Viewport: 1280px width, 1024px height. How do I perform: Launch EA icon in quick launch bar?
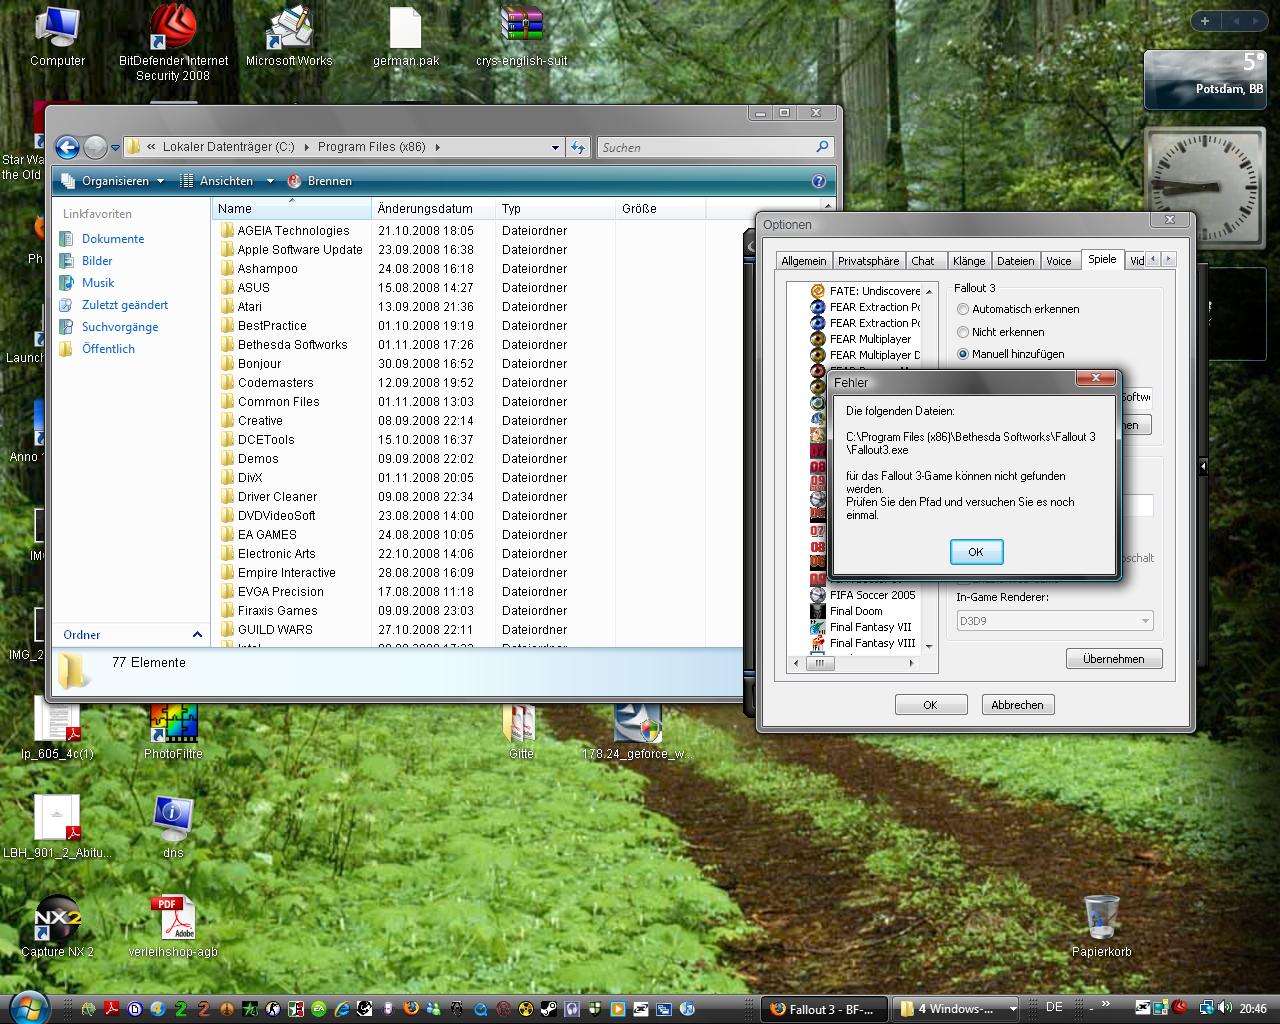pos(318,1009)
